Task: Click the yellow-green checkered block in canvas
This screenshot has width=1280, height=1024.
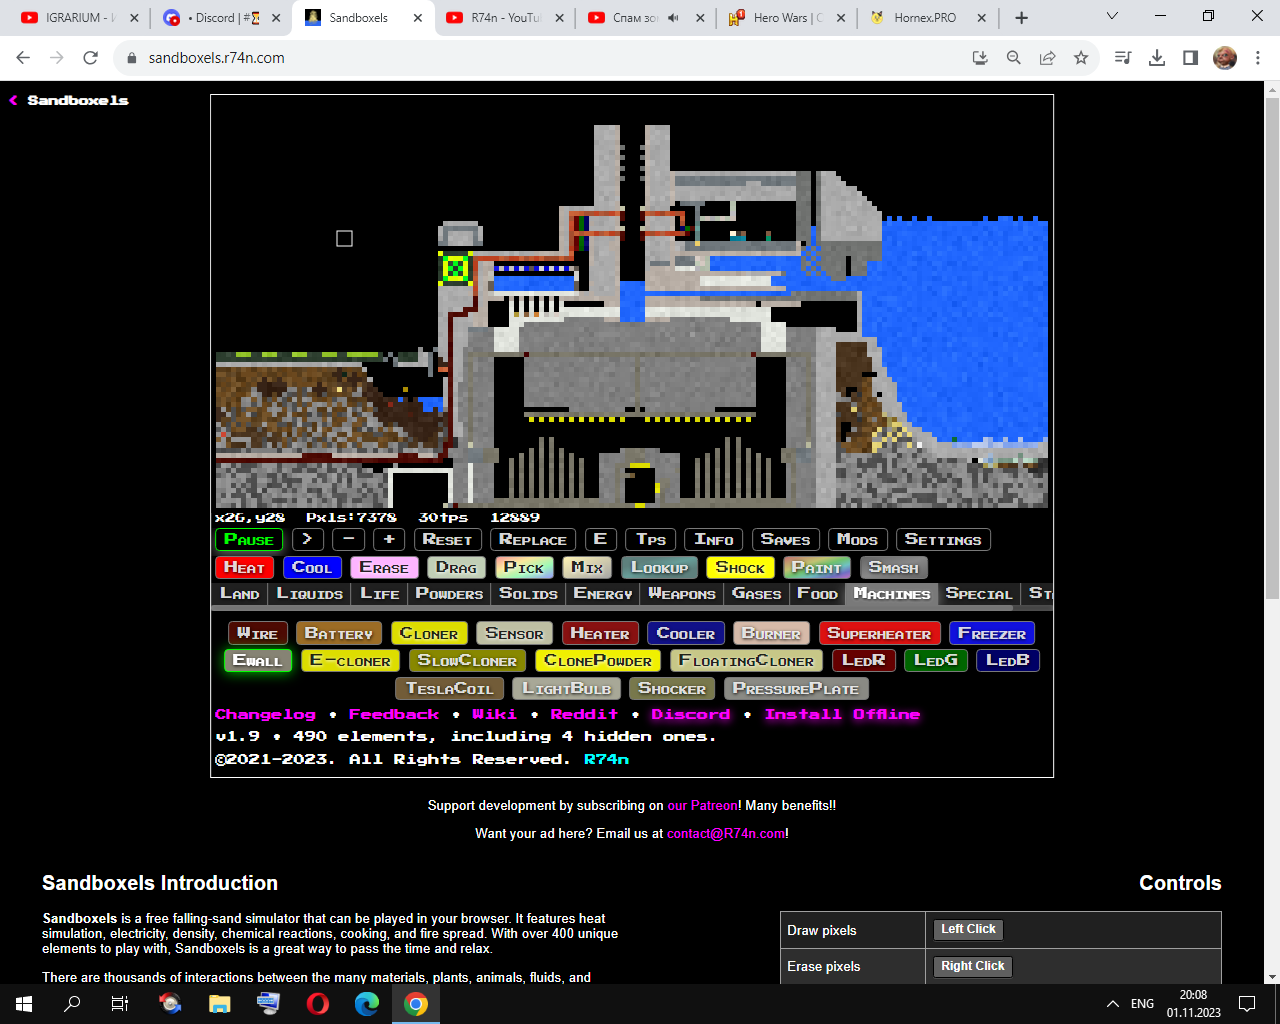Action: pos(455,268)
